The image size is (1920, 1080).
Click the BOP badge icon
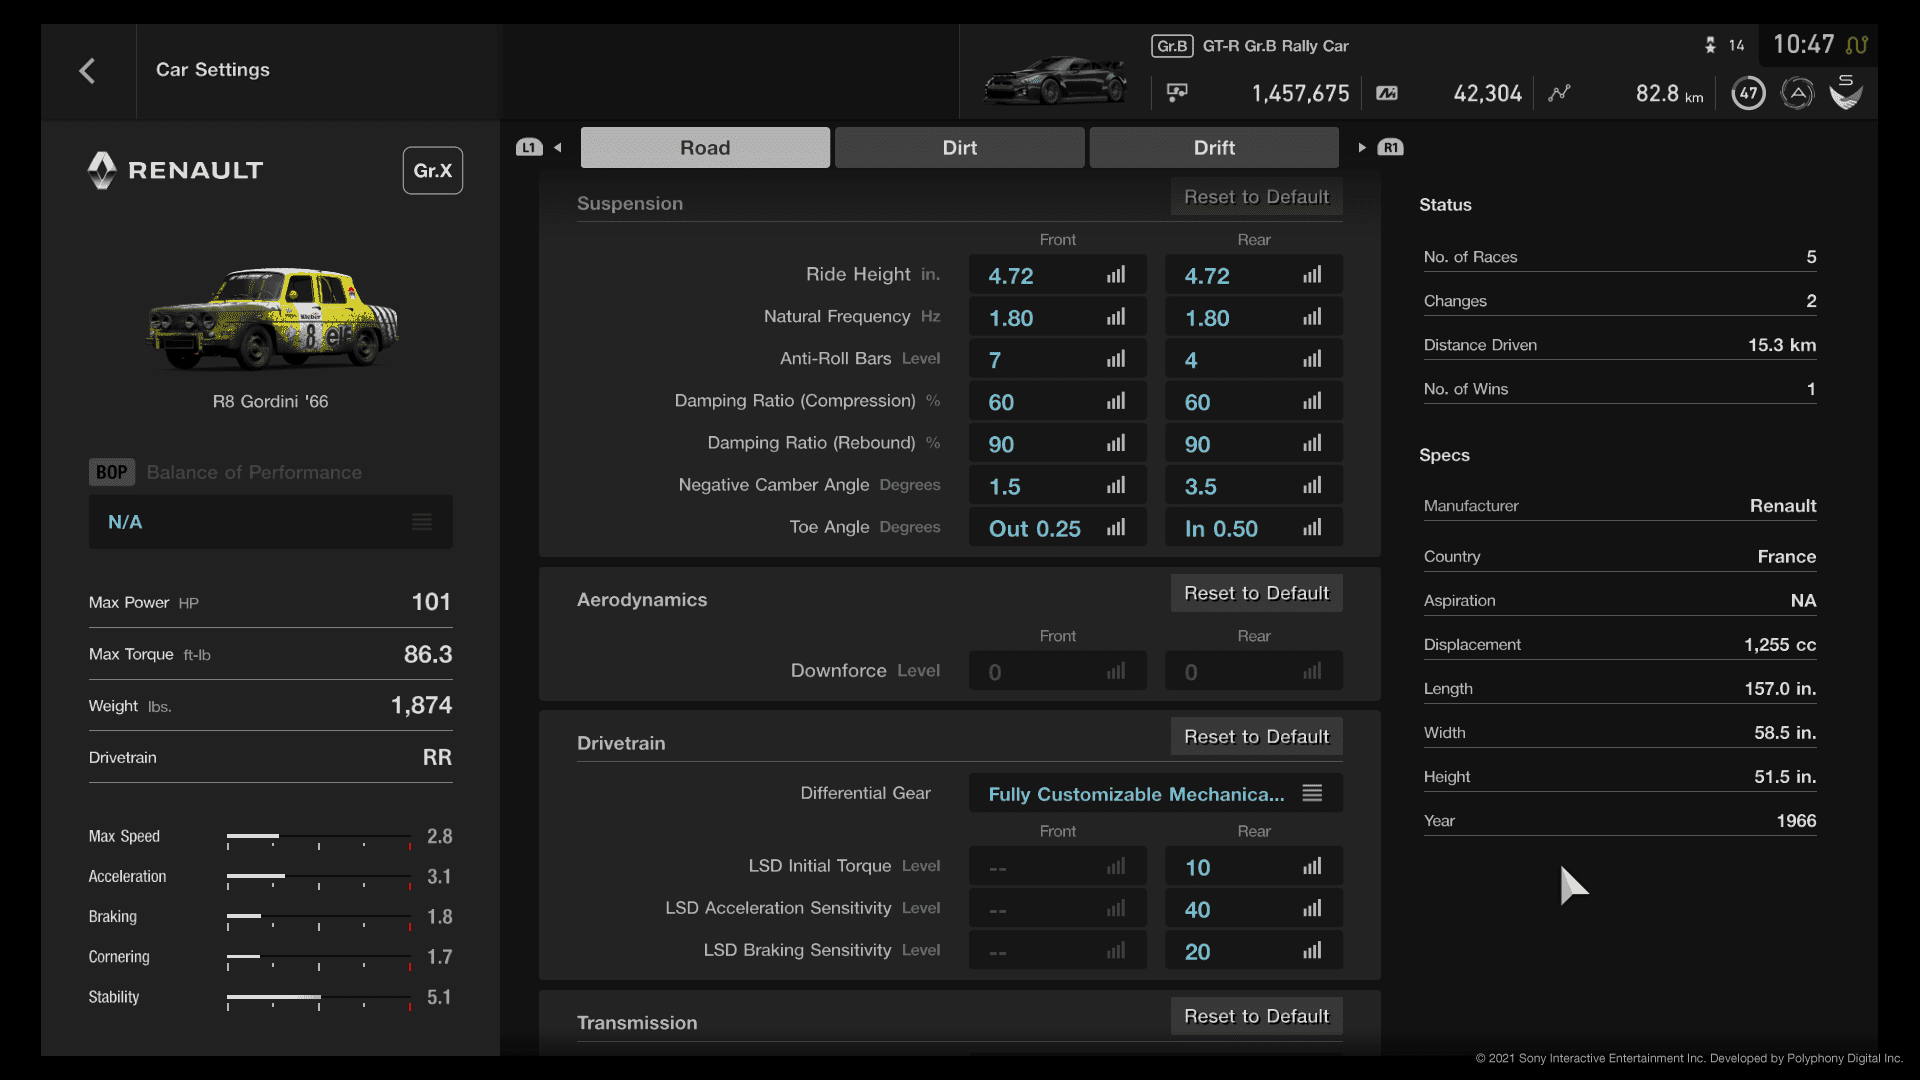tap(111, 472)
